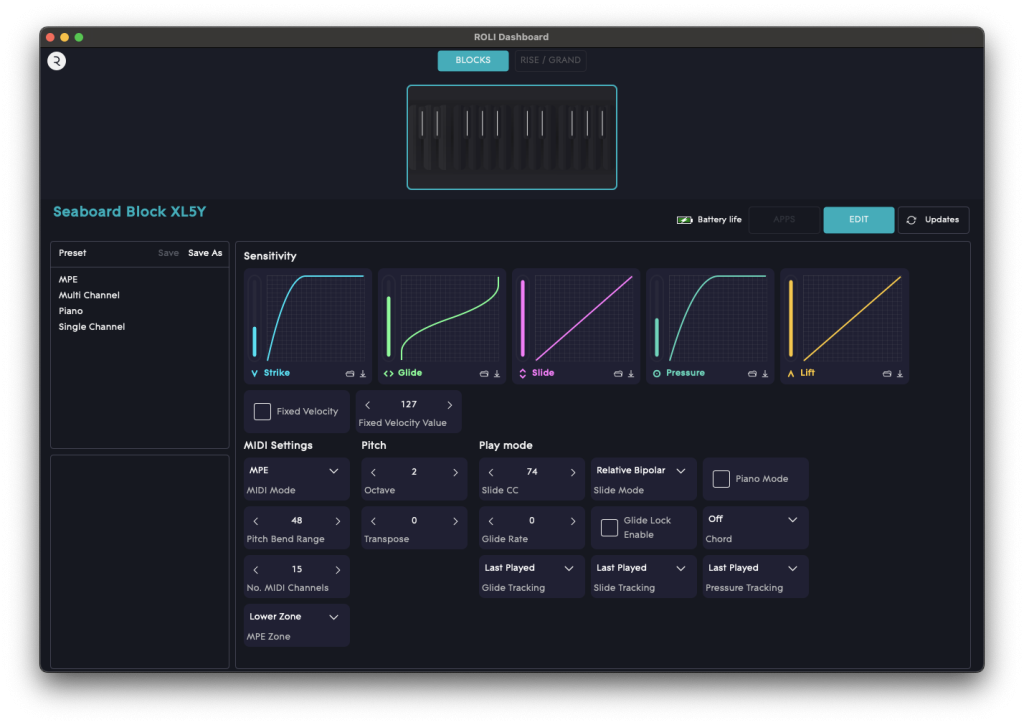The image size is (1024, 725).
Task: Check the Glide Lock Enable box
Action: [609, 527]
